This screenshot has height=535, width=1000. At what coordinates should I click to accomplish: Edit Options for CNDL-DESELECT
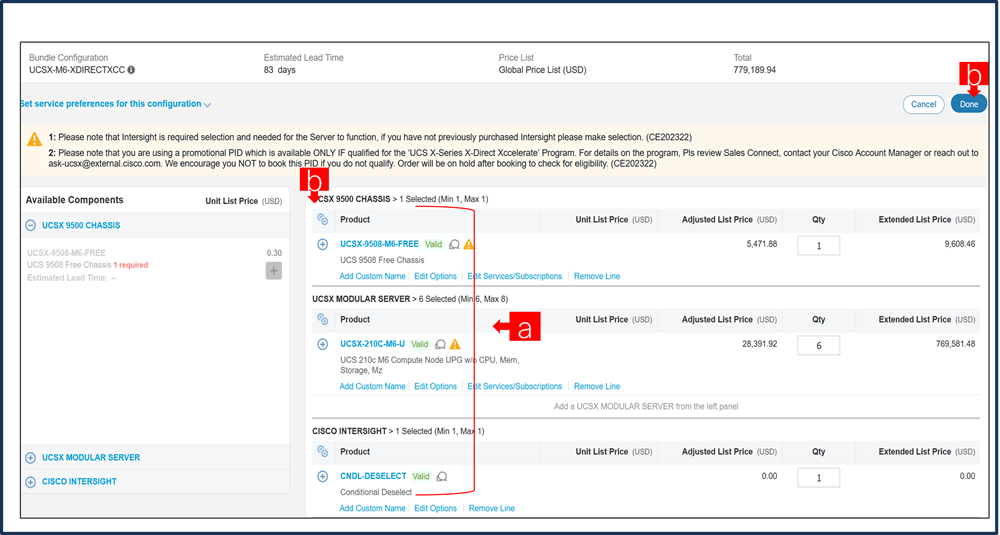click(x=436, y=509)
